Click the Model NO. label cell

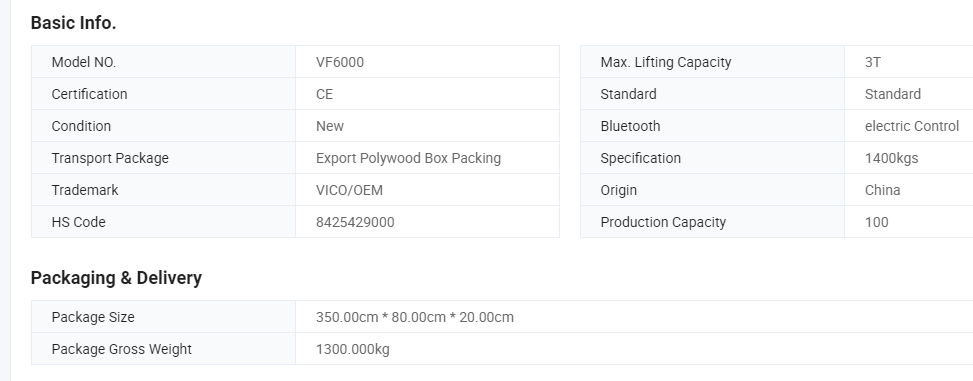[x=163, y=62]
